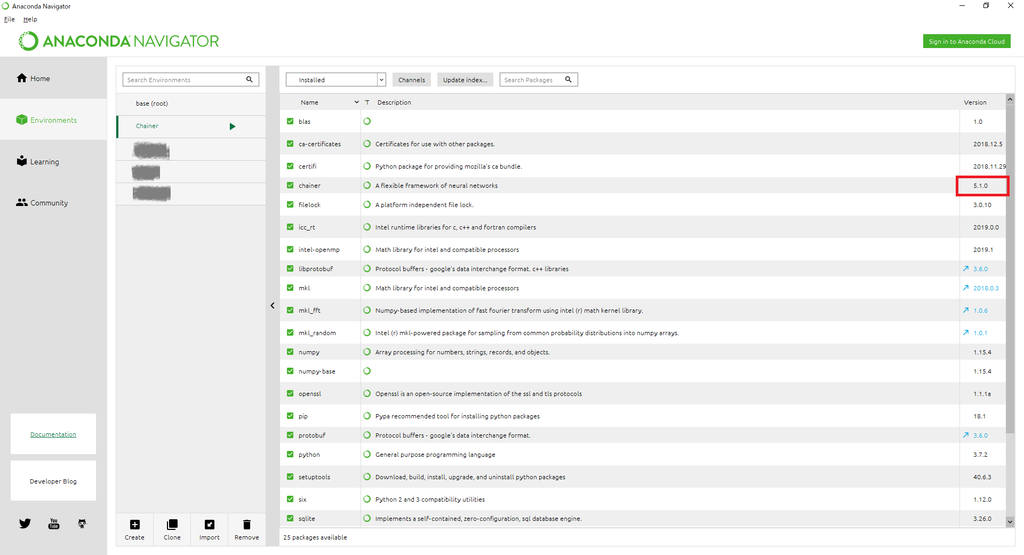1024x555 pixels.
Task: Click the scrollbar down arrow
Action: (x=1010, y=522)
